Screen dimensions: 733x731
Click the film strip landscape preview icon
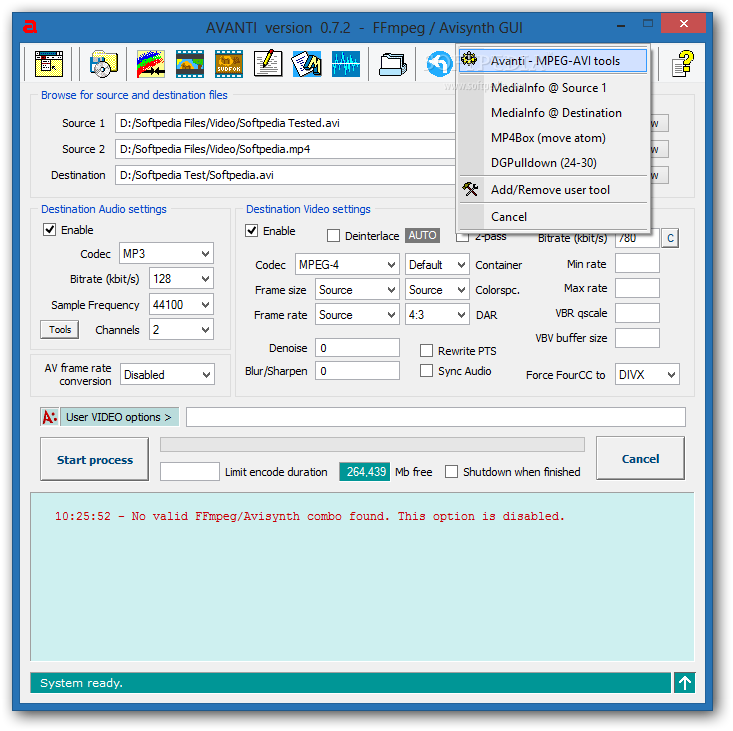(x=190, y=64)
